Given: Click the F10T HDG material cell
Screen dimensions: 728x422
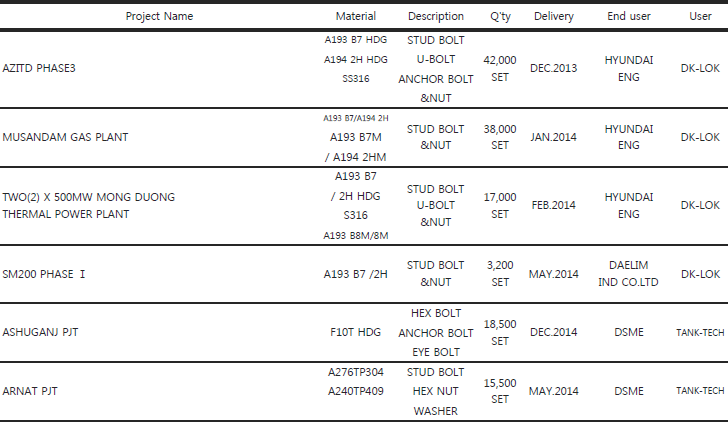Looking at the screenshot, I should click(x=356, y=332).
